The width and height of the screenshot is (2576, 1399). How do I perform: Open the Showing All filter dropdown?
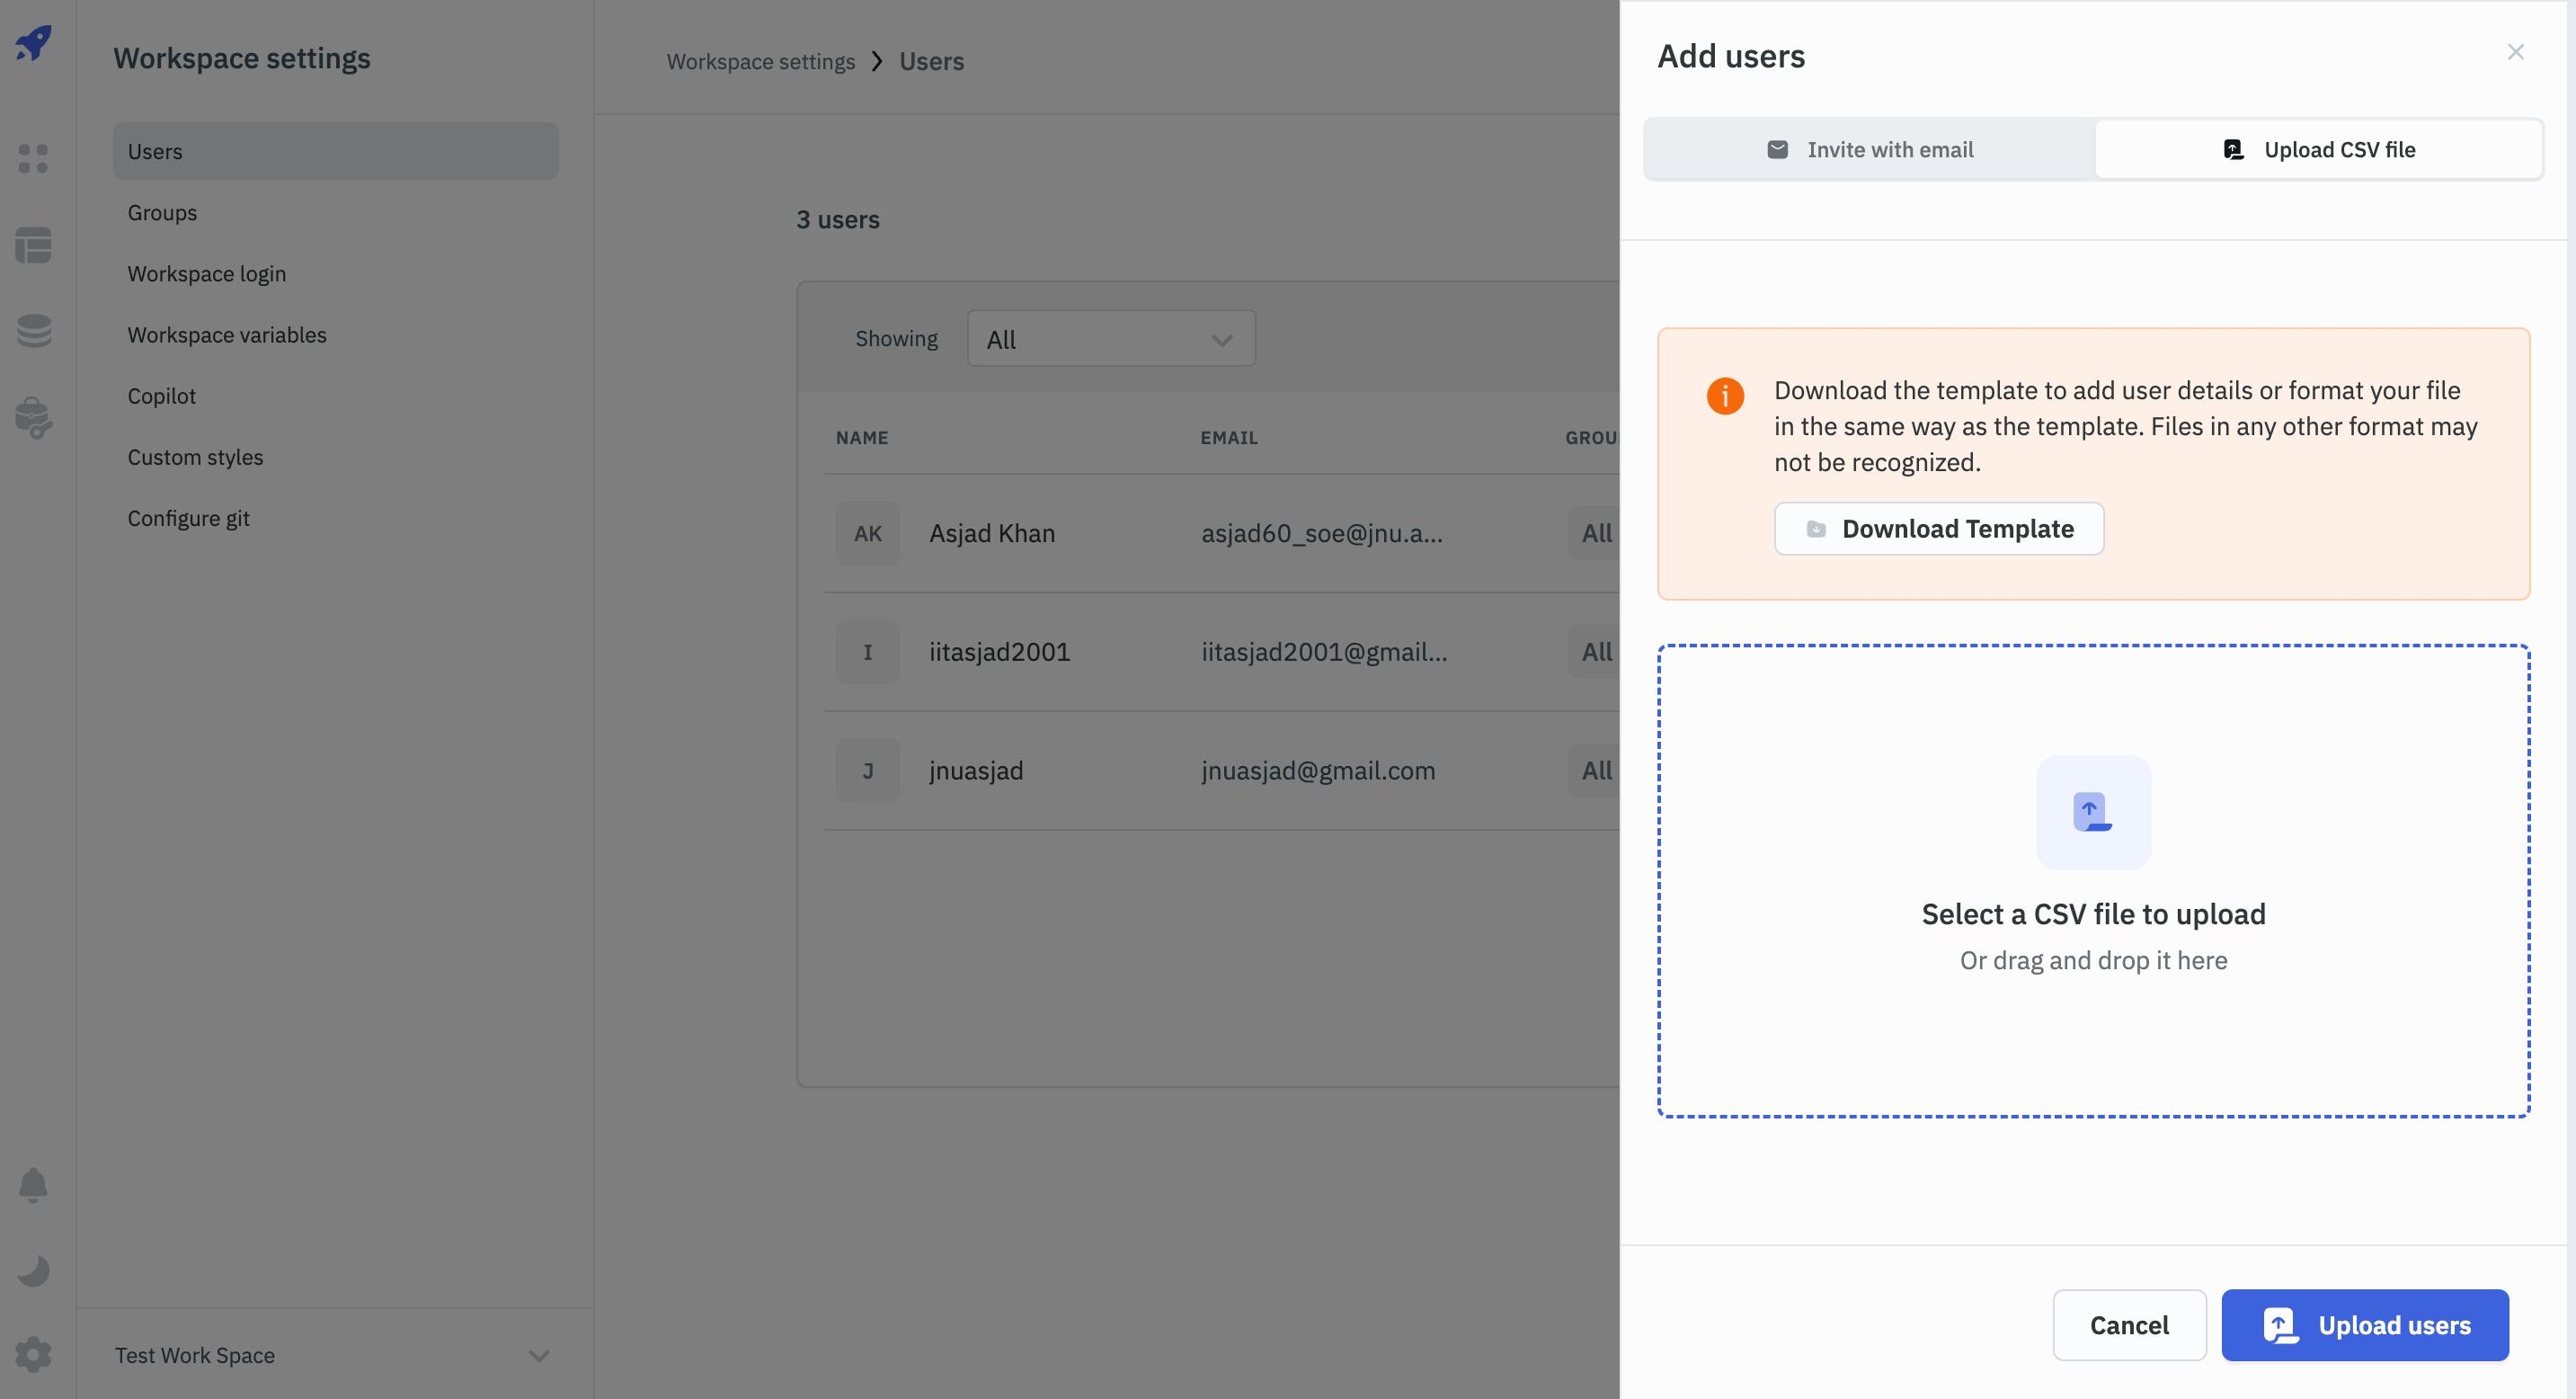point(1111,338)
